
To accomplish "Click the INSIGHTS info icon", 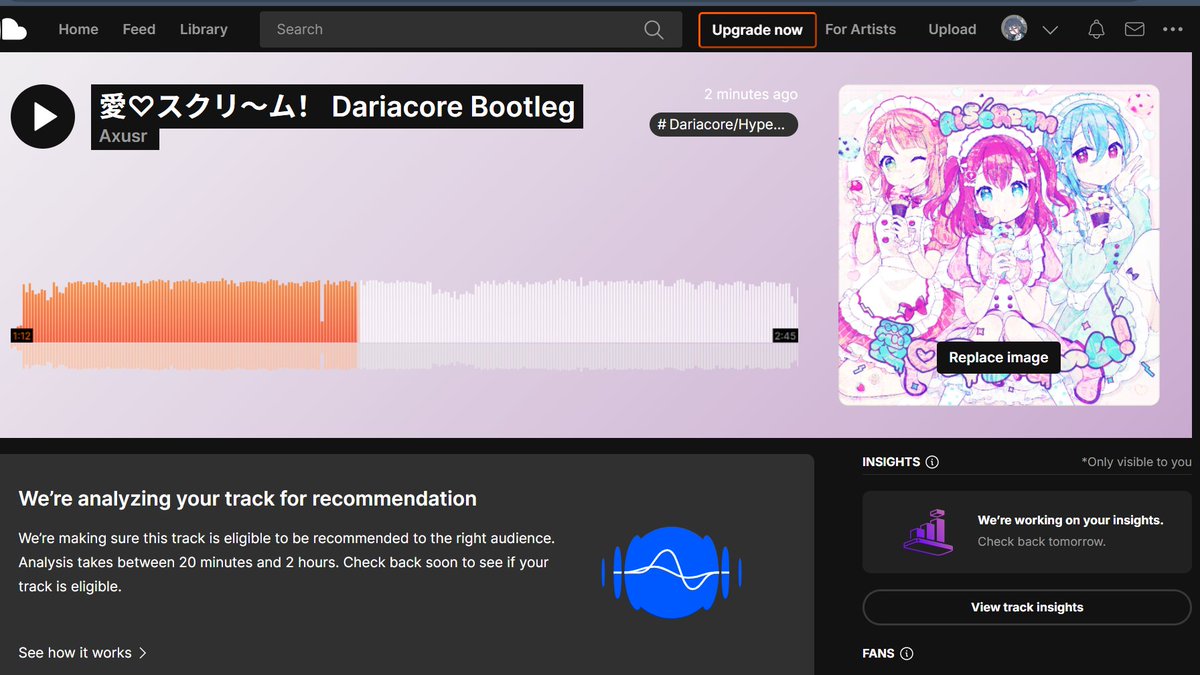I will click(932, 462).
